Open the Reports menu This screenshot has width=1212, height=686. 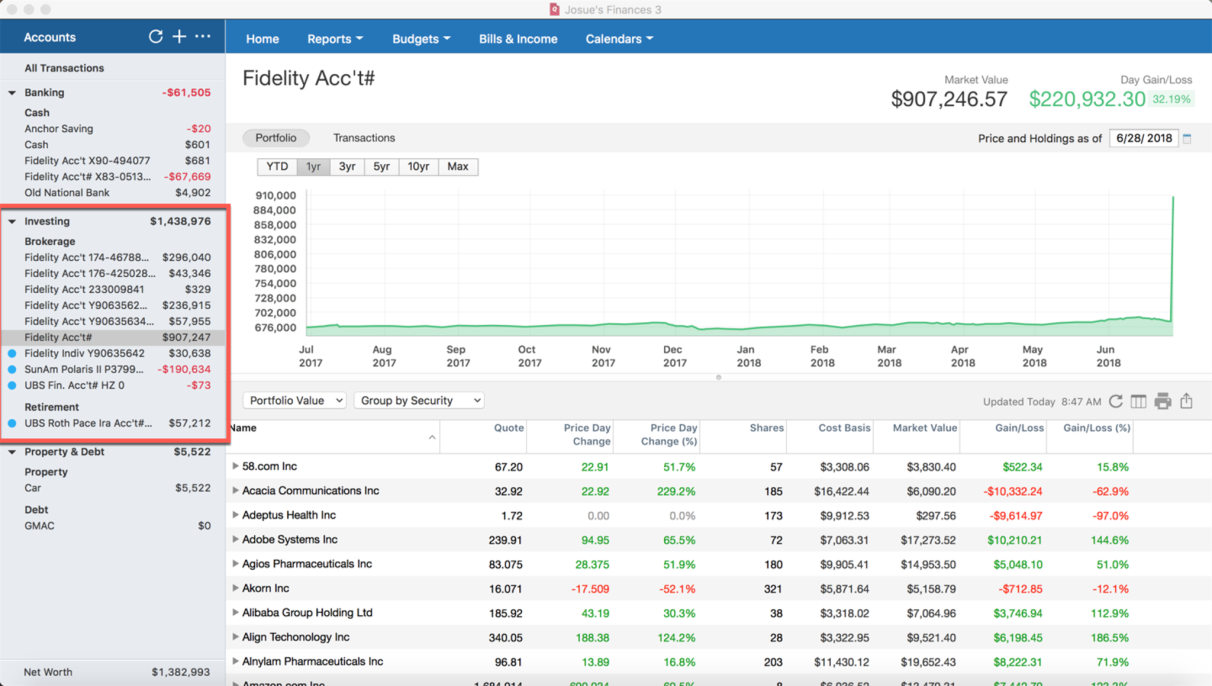click(334, 39)
